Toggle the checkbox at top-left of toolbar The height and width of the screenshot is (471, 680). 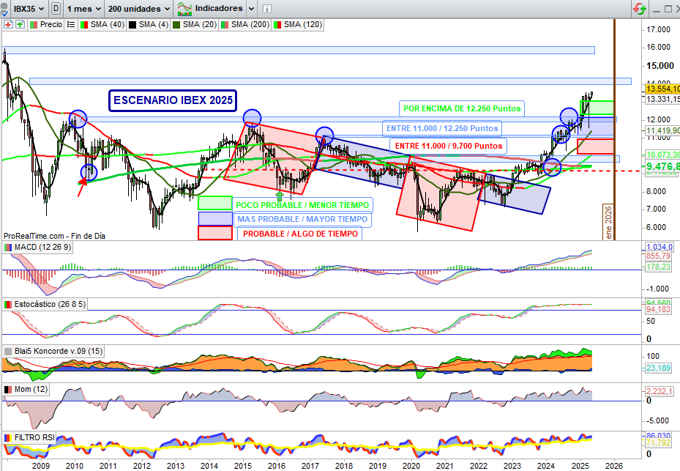(x=3, y=10)
